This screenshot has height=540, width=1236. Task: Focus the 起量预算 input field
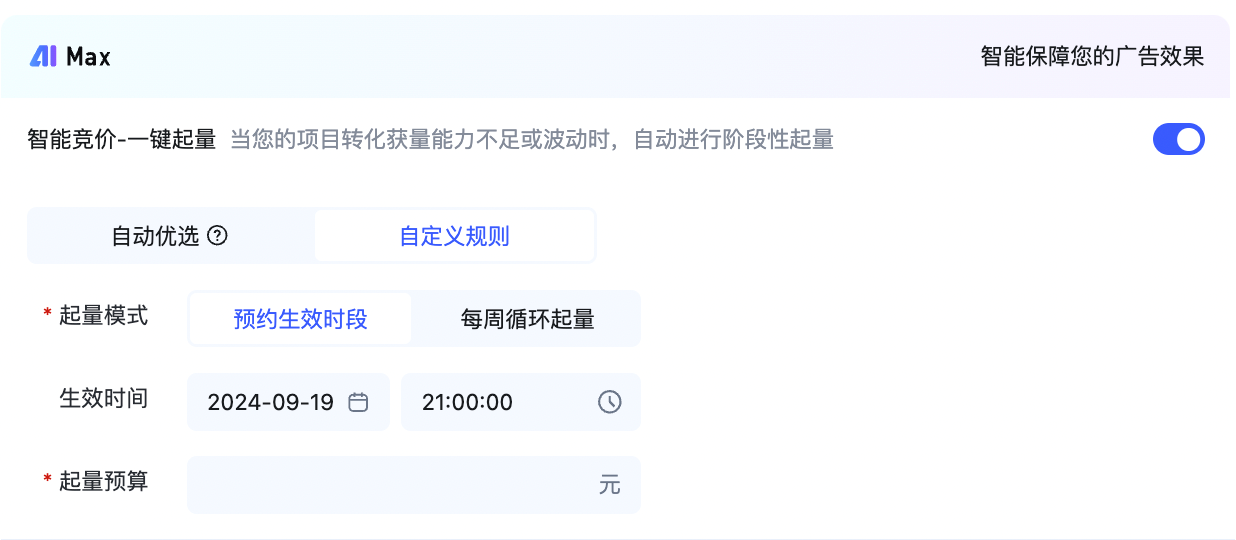point(414,485)
